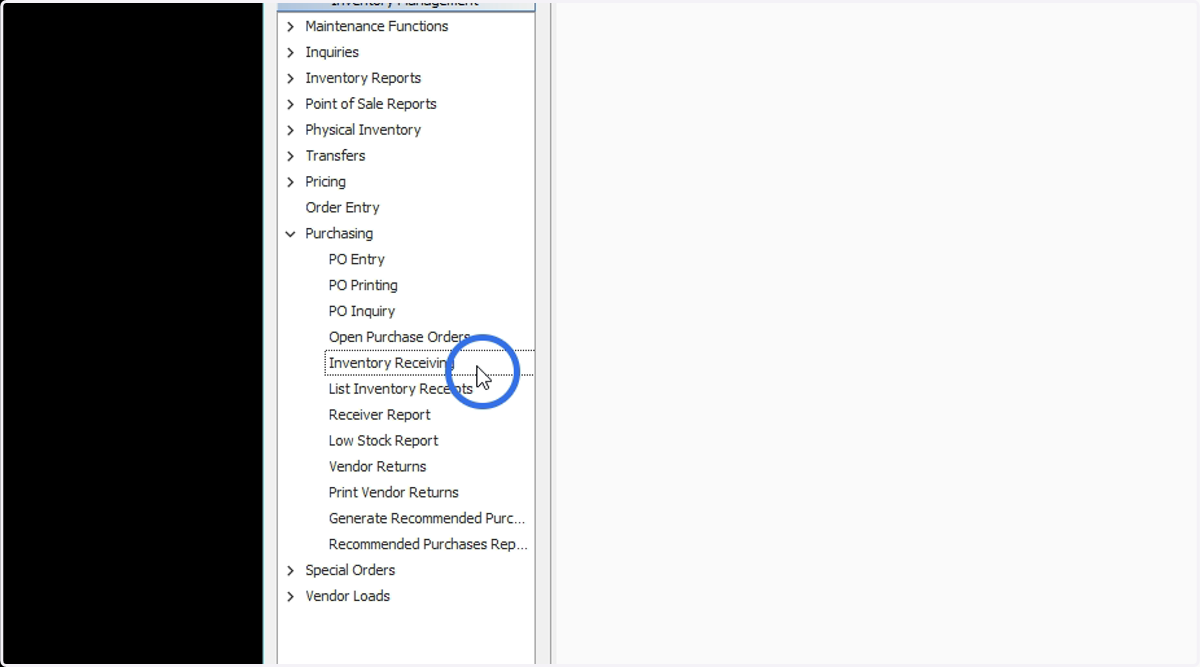1200x667 pixels.
Task: Open PO Printing under Purchasing
Action: point(363,286)
